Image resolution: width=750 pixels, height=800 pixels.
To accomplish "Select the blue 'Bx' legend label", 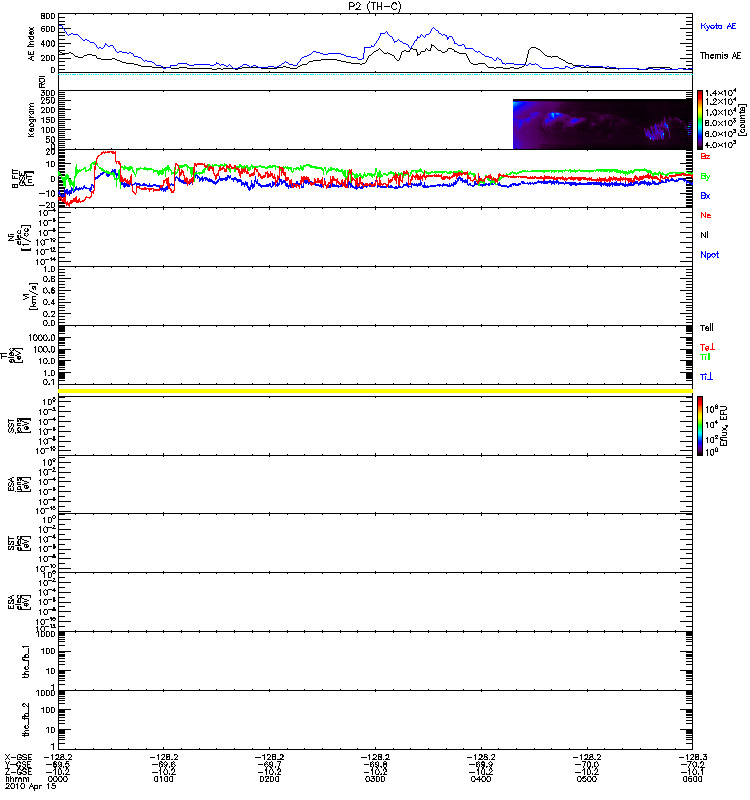I will (705, 196).
